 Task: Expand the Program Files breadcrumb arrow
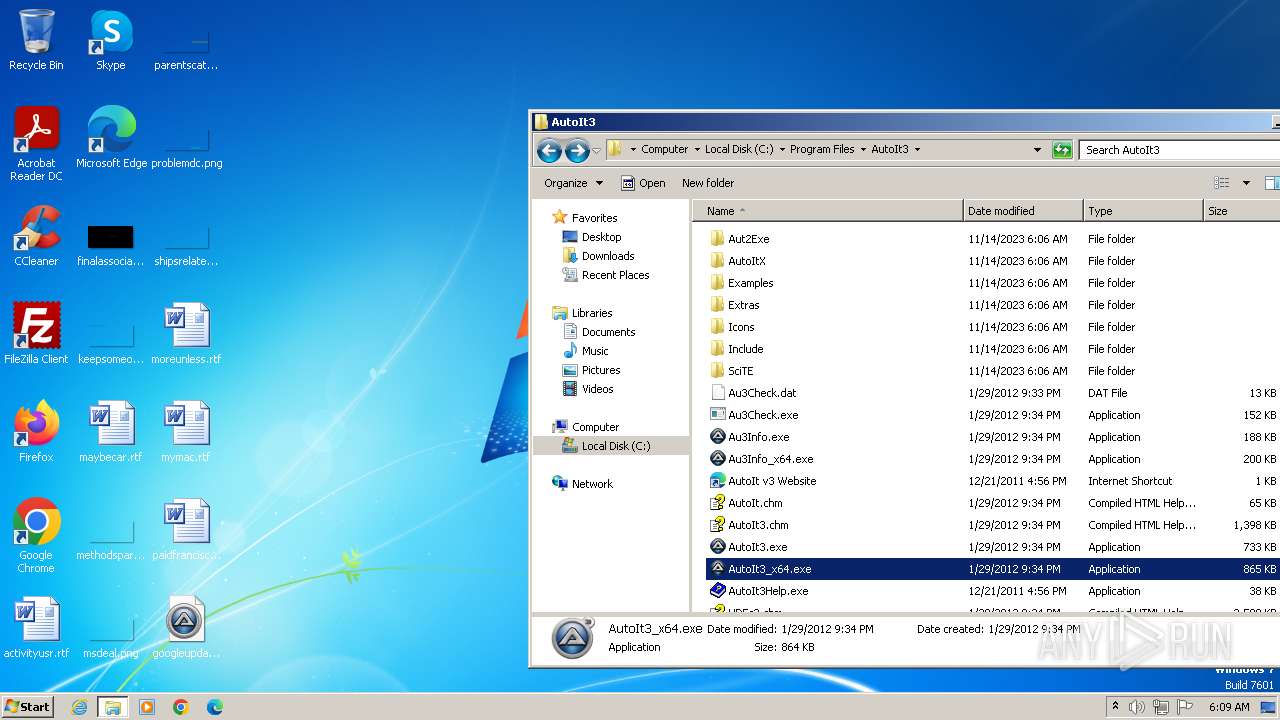(863, 150)
